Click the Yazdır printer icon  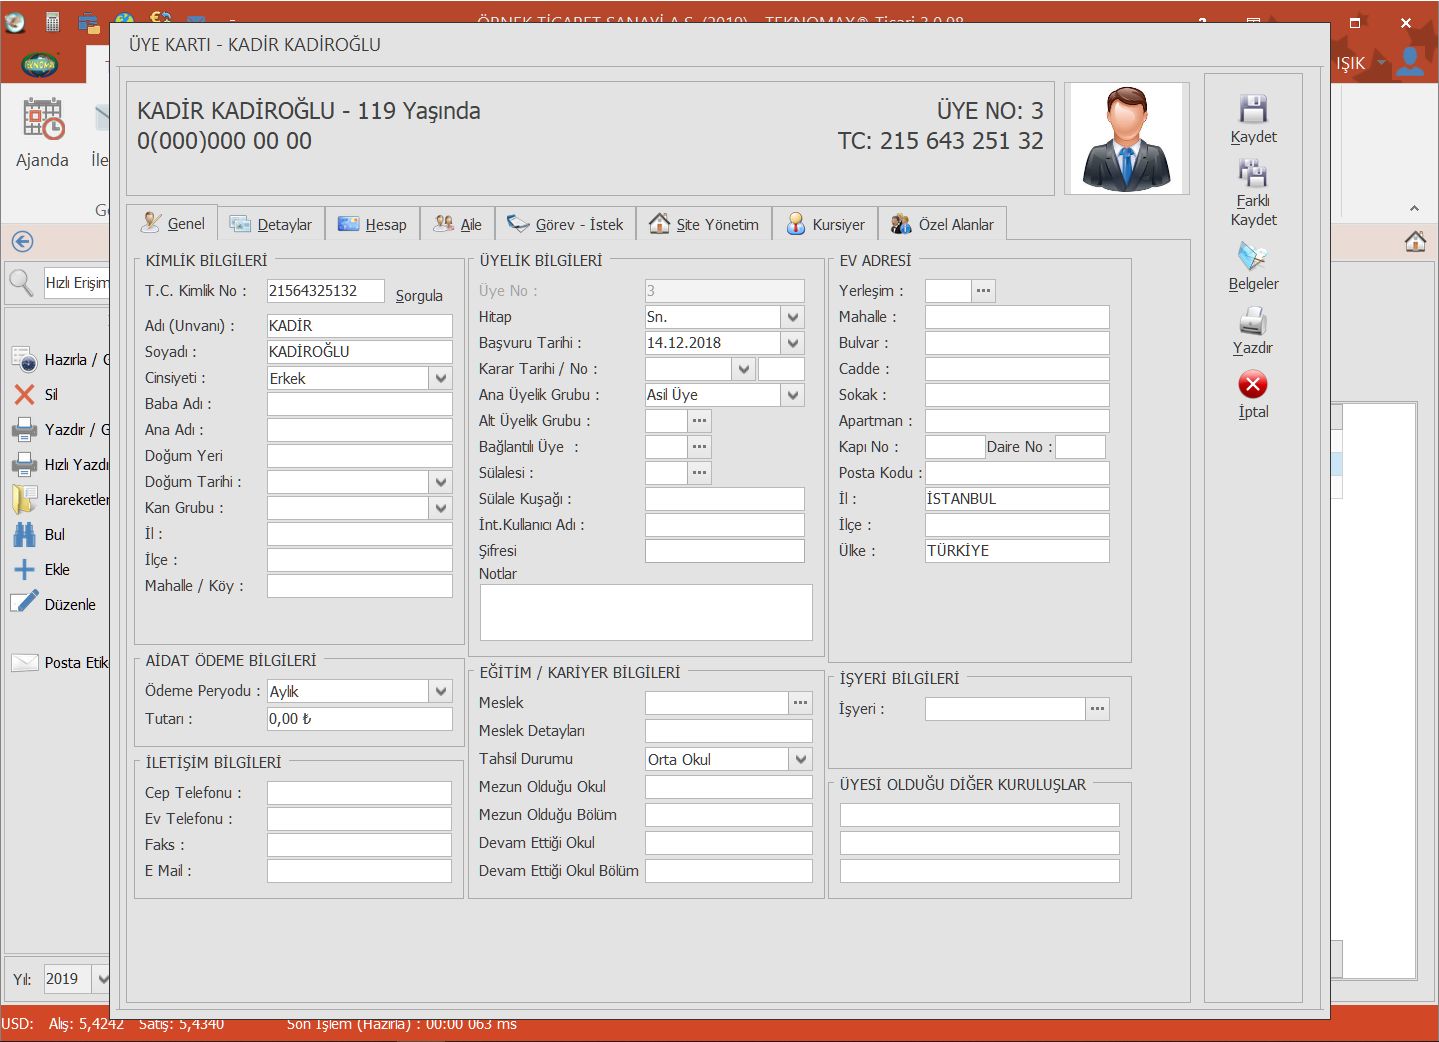[x=1252, y=321]
